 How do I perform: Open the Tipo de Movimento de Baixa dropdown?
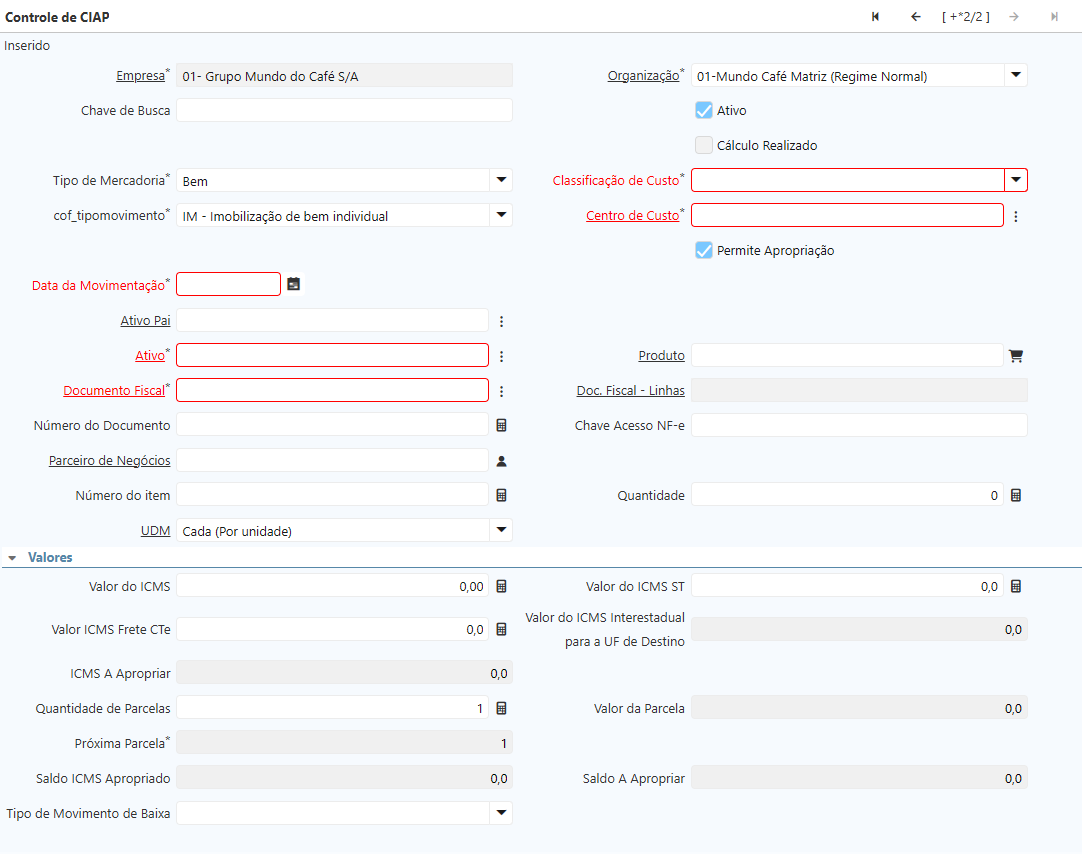pos(501,813)
